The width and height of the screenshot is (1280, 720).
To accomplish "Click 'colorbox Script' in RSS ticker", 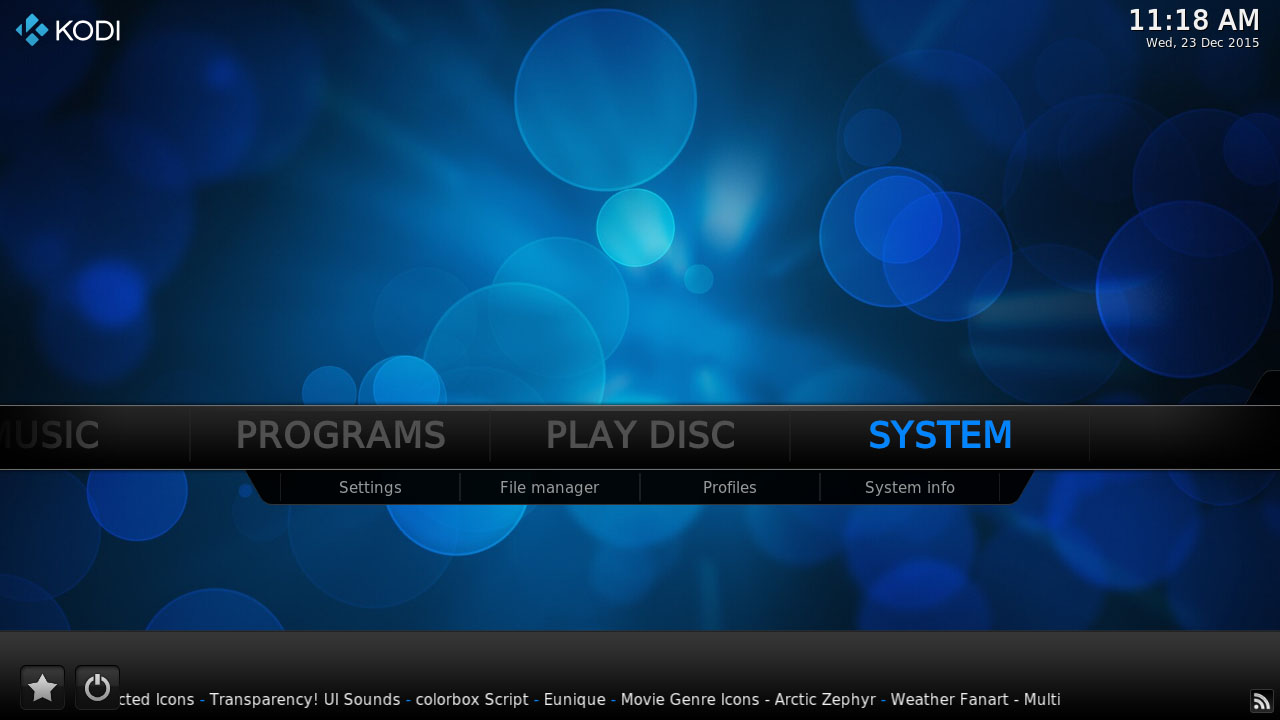I will pos(472,700).
